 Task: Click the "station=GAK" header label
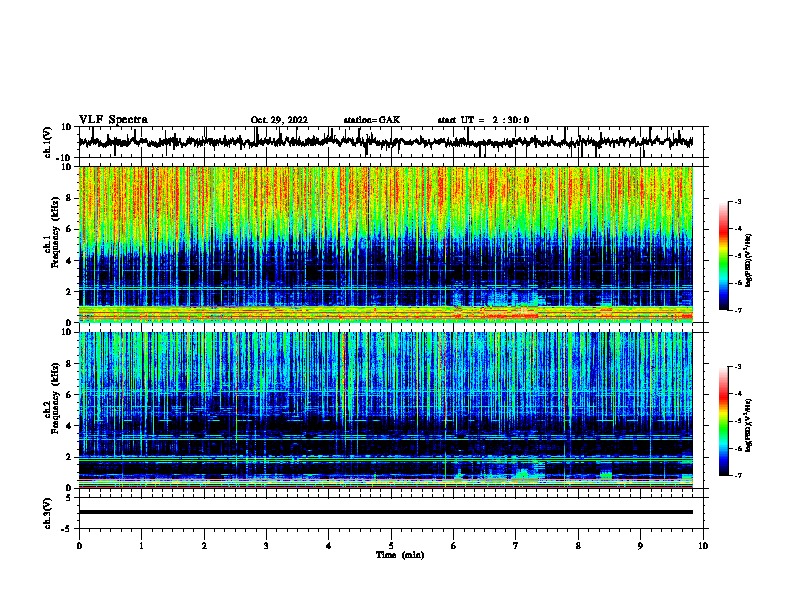point(372,120)
